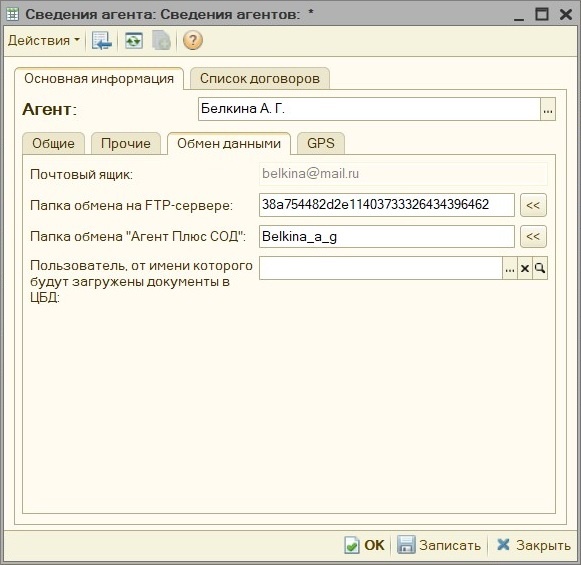Open the user selection ellipsis button

(510, 268)
